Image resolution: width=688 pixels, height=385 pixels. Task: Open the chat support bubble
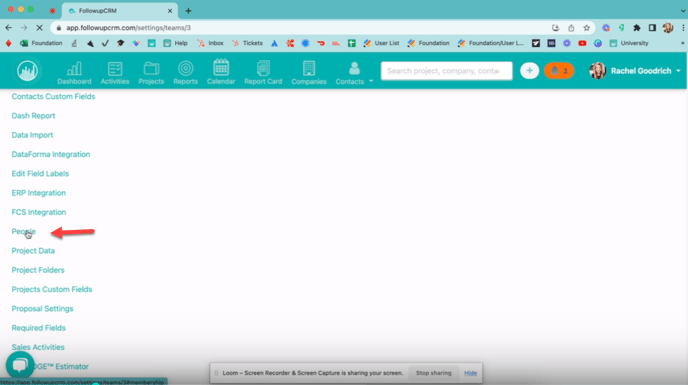tap(20, 364)
